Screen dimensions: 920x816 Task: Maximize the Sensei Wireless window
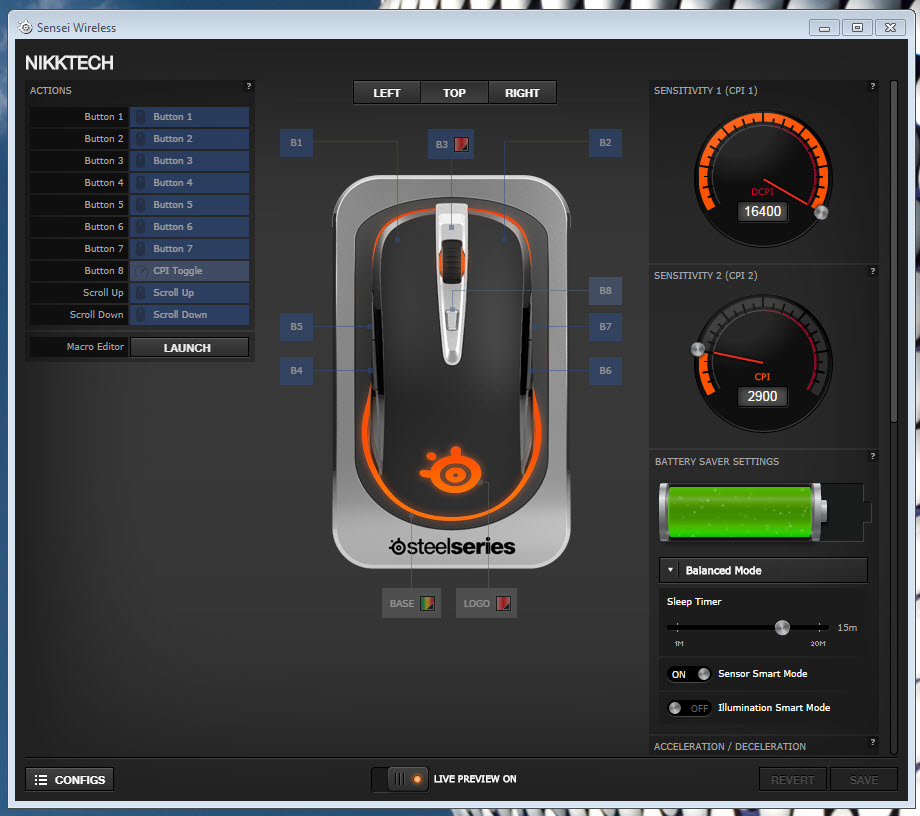click(x=857, y=28)
